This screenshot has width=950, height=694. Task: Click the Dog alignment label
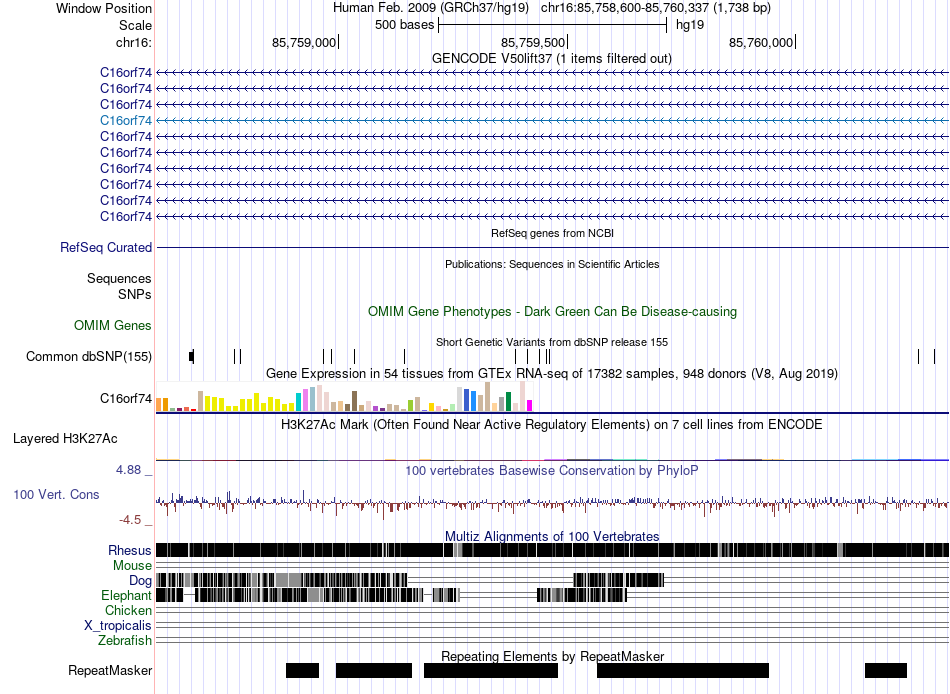point(140,581)
